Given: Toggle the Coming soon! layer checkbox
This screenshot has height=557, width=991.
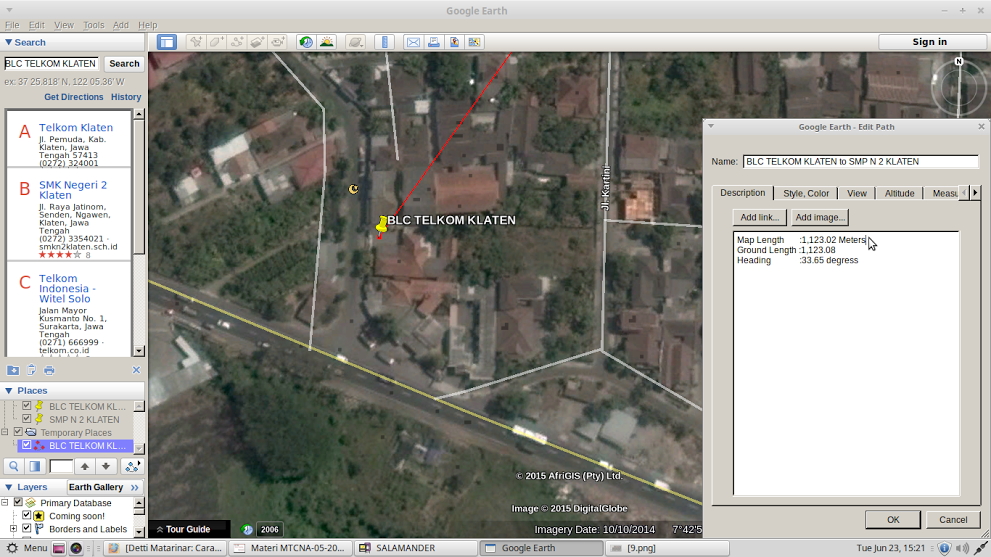Looking at the screenshot, I should click(x=27, y=515).
